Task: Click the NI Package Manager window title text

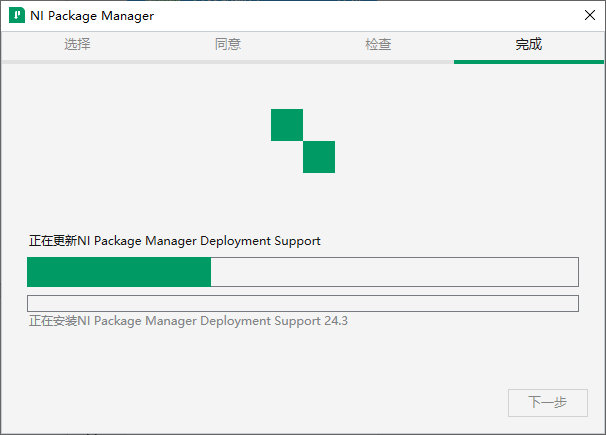Action: coord(94,16)
